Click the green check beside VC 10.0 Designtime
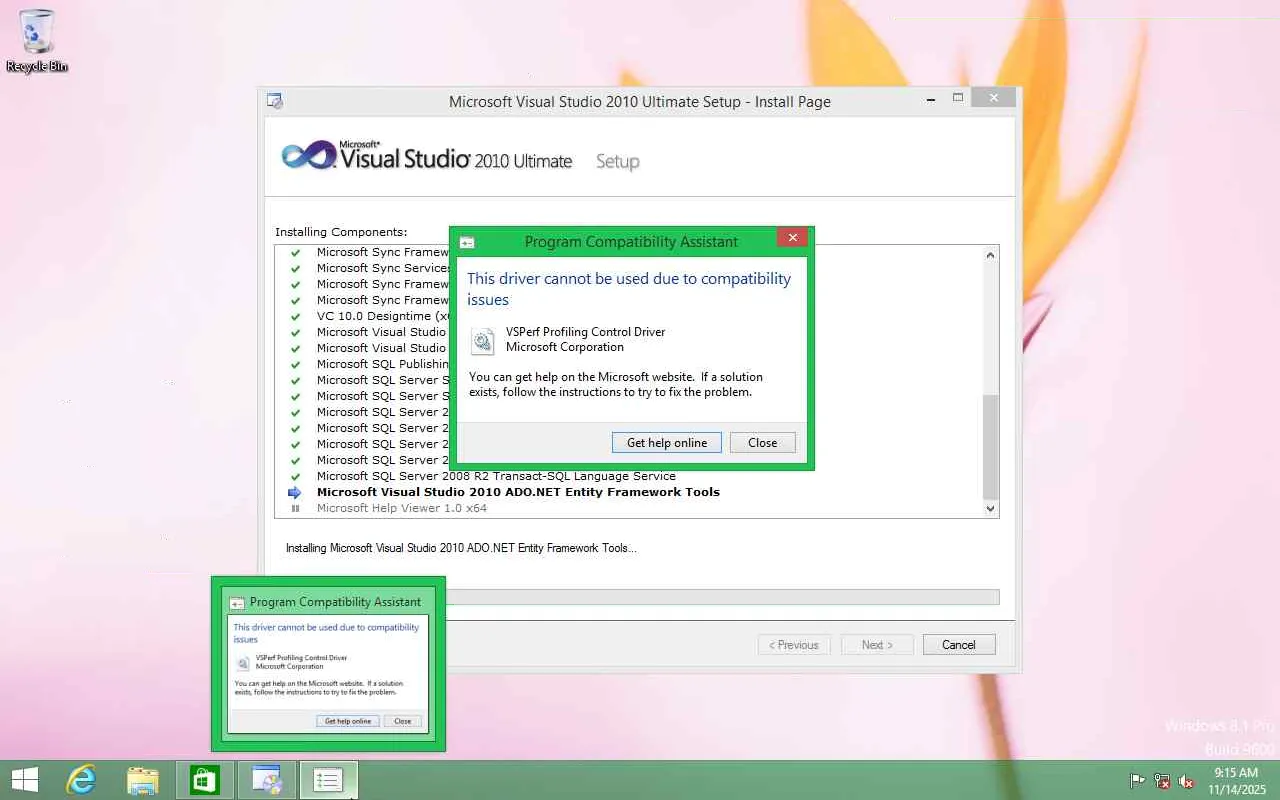The width and height of the screenshot is (1280, 800). 295,316
